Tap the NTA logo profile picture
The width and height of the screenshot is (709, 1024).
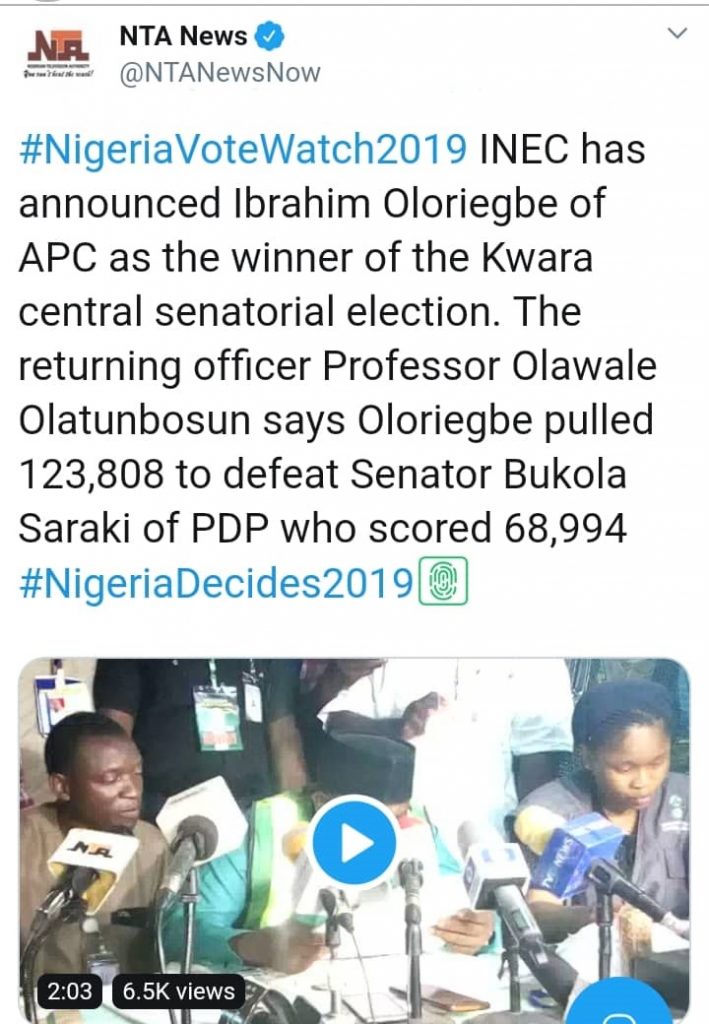[56, 53]
